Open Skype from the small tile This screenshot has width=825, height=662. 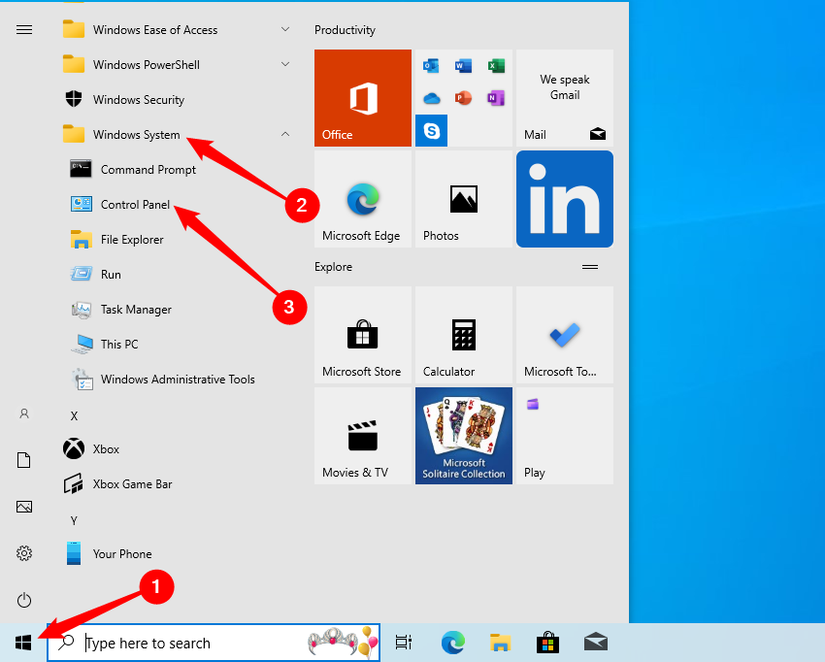tap(431, 130)
